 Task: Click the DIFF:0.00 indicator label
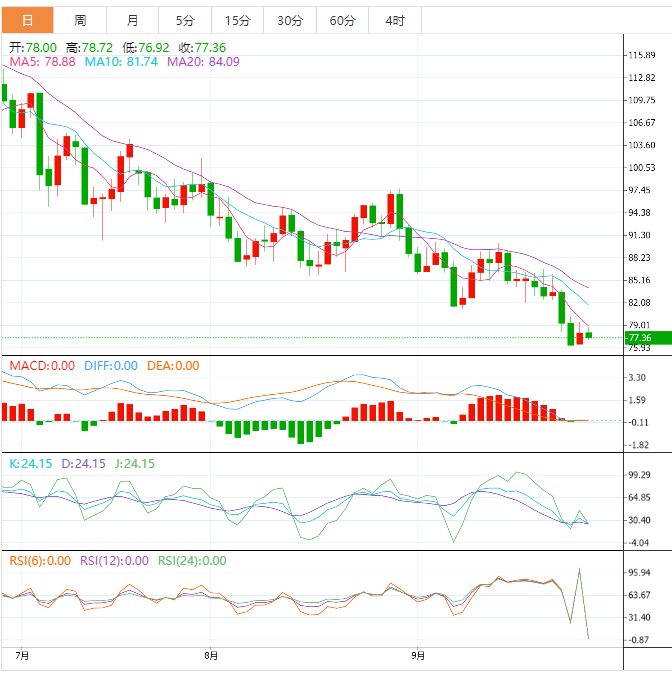point(111,366)
